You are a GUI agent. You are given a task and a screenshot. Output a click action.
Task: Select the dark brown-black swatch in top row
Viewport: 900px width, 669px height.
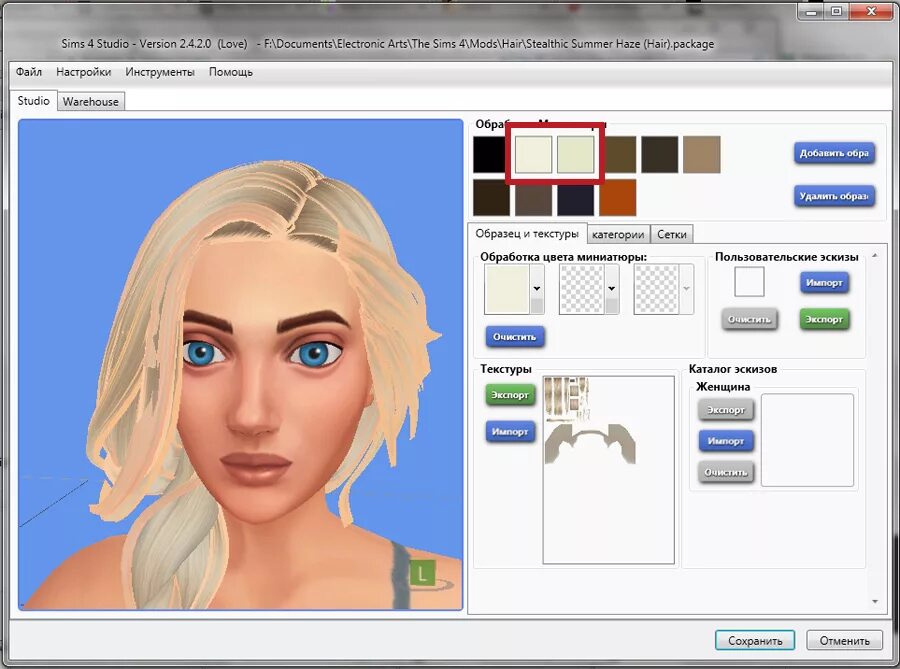[x=660, y=154]
